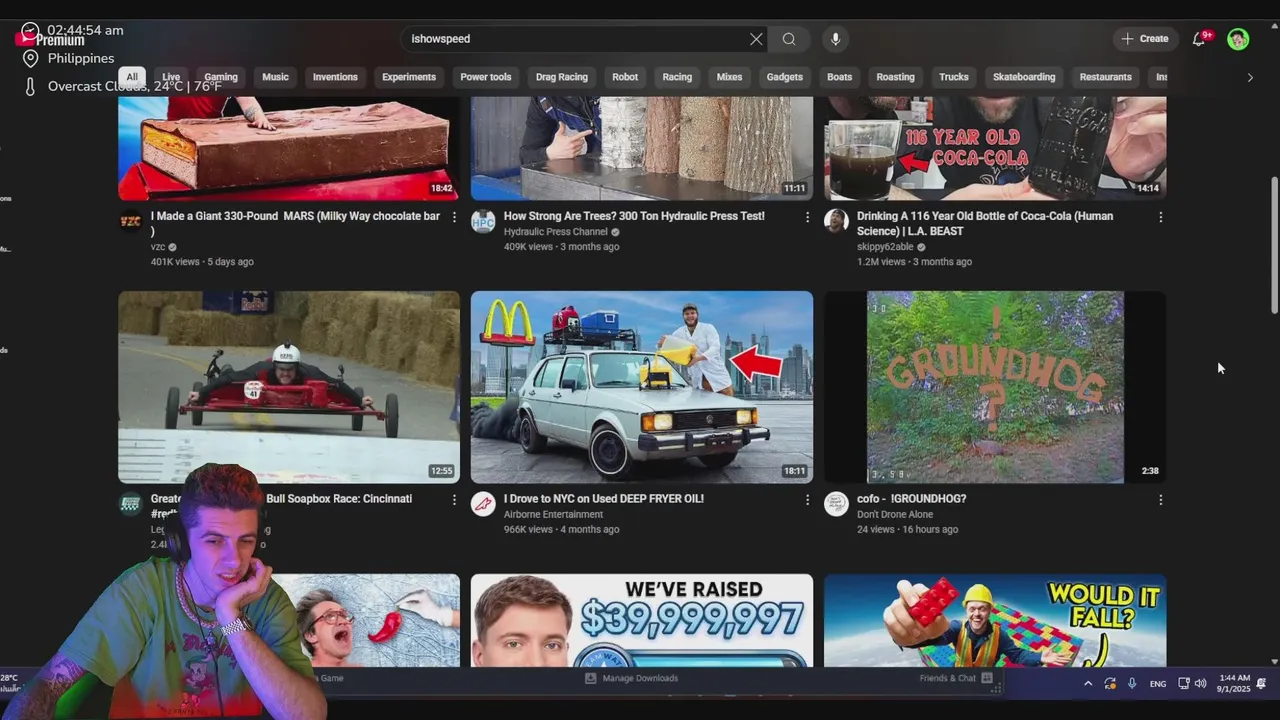Select the Music filter chip
The width and height of the screenshot is (1280, 720).
pyautogui.click(x=275, y=77)
